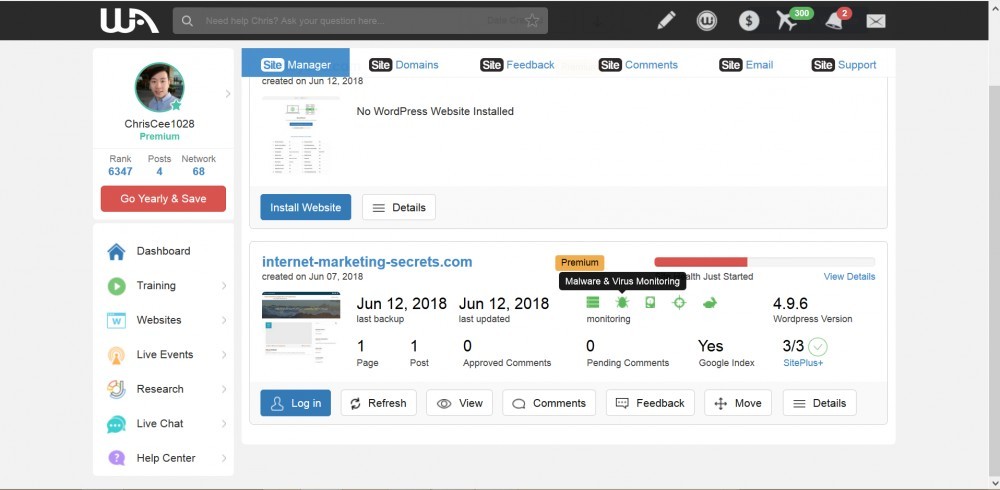Click the Research icon
1000x490 pixels.
(x=116, y=389)
